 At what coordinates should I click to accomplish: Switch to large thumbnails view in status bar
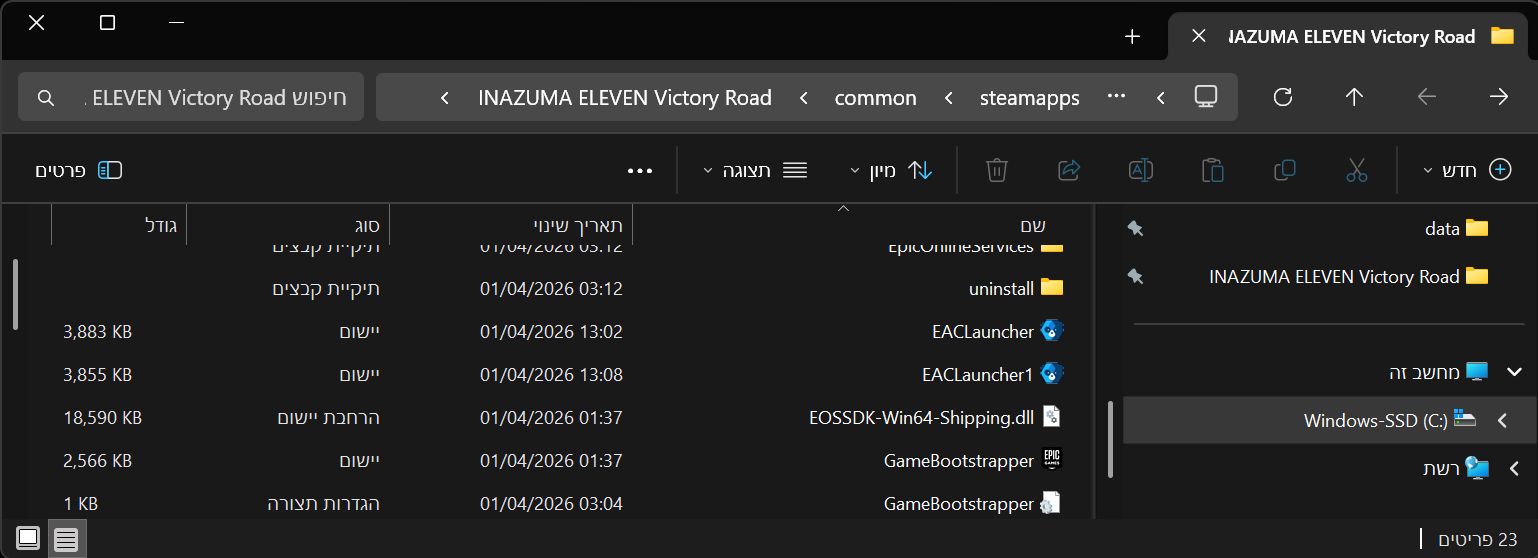click(28, 540)
